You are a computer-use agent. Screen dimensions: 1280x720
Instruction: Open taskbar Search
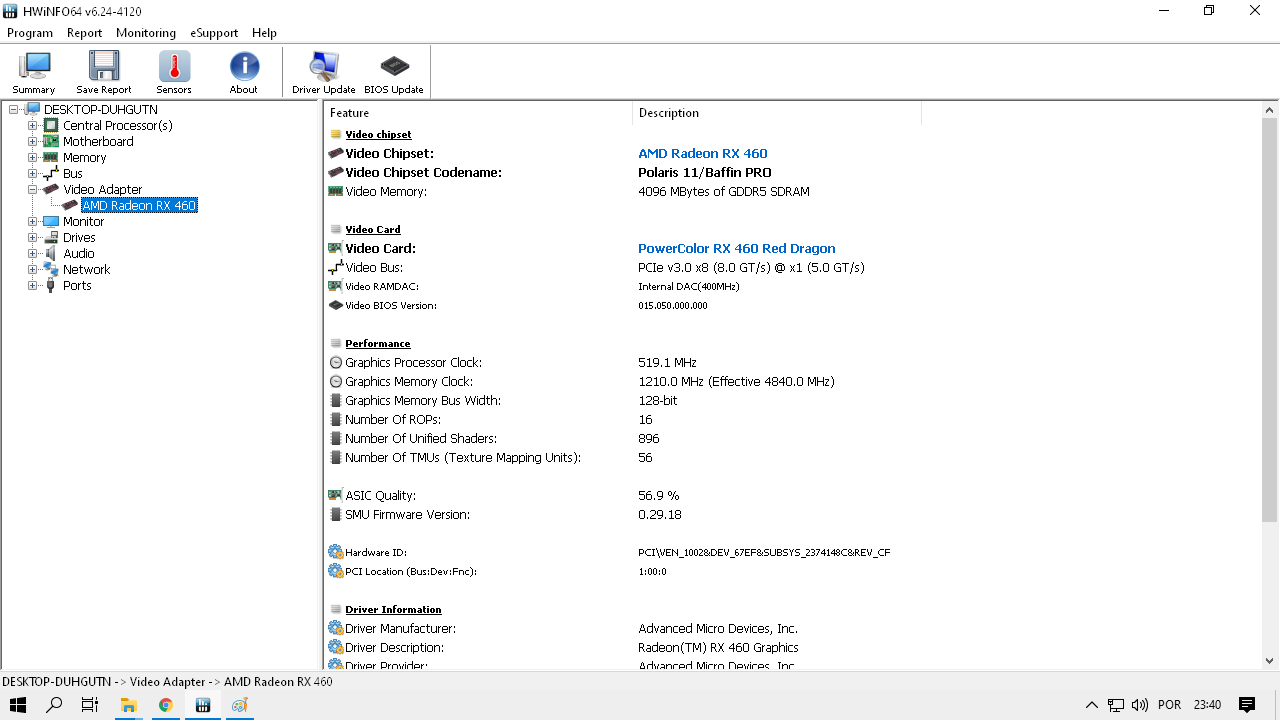[54, 705]
